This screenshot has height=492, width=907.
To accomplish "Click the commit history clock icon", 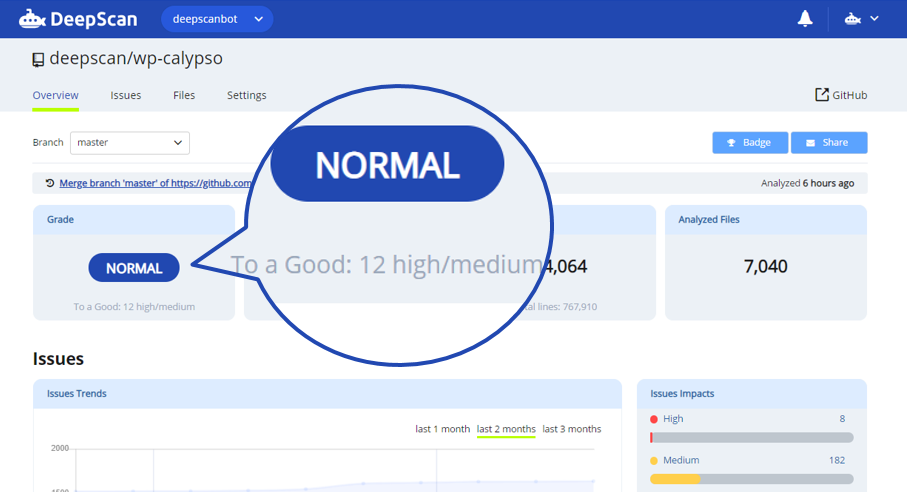I will pyautogui.click(x=50, y=183).
